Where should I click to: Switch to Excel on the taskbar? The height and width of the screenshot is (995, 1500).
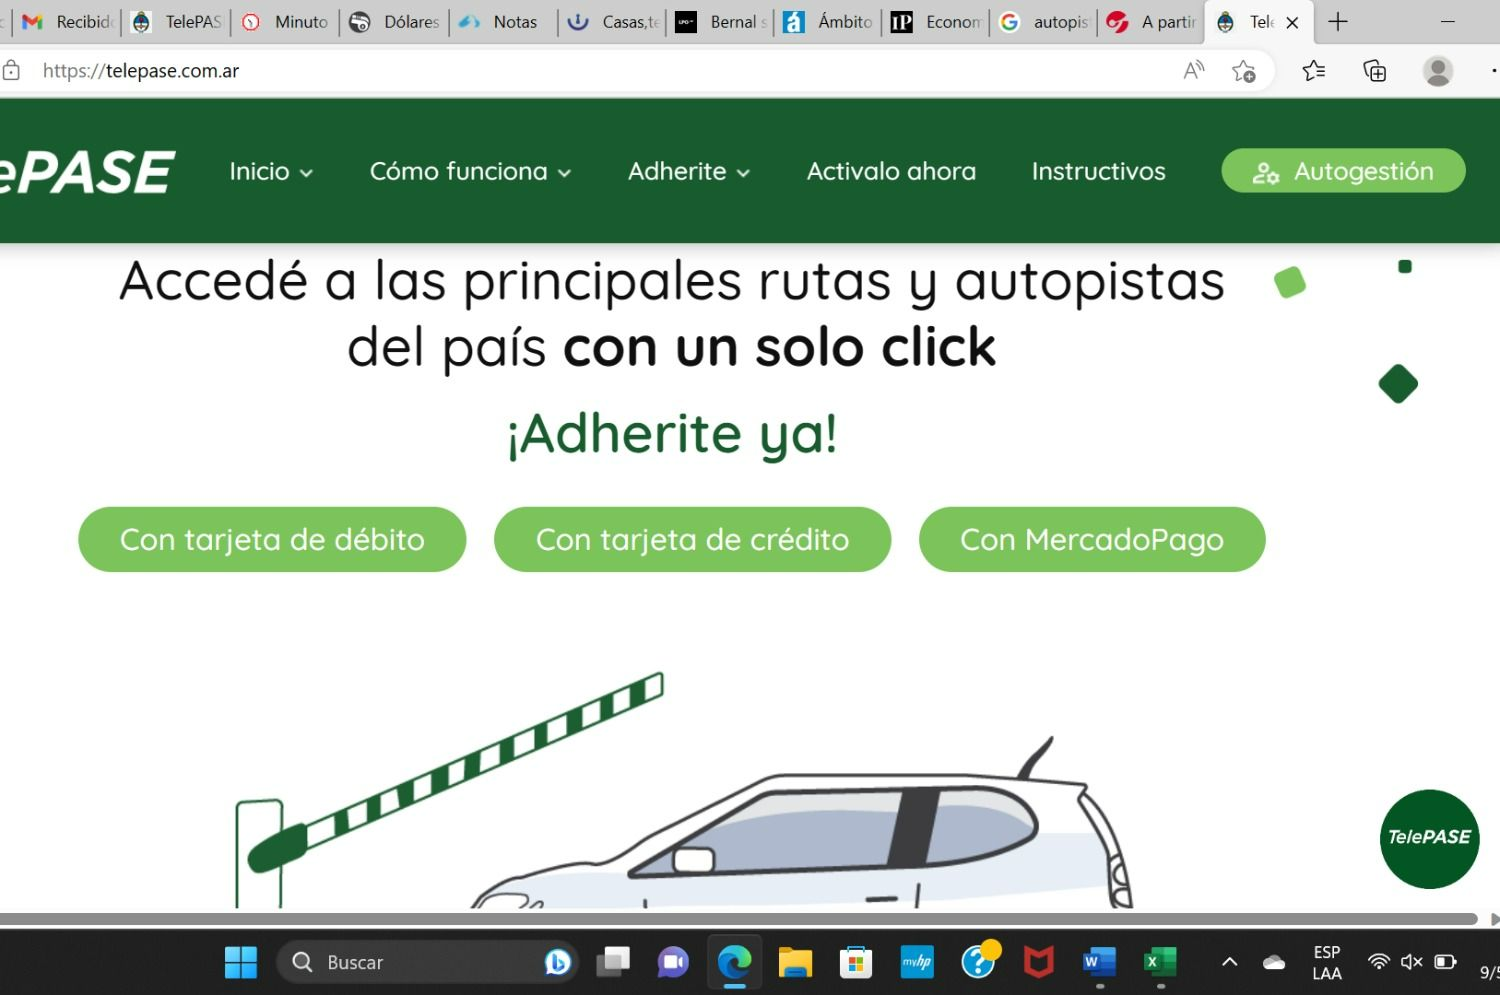point(1160,962)
